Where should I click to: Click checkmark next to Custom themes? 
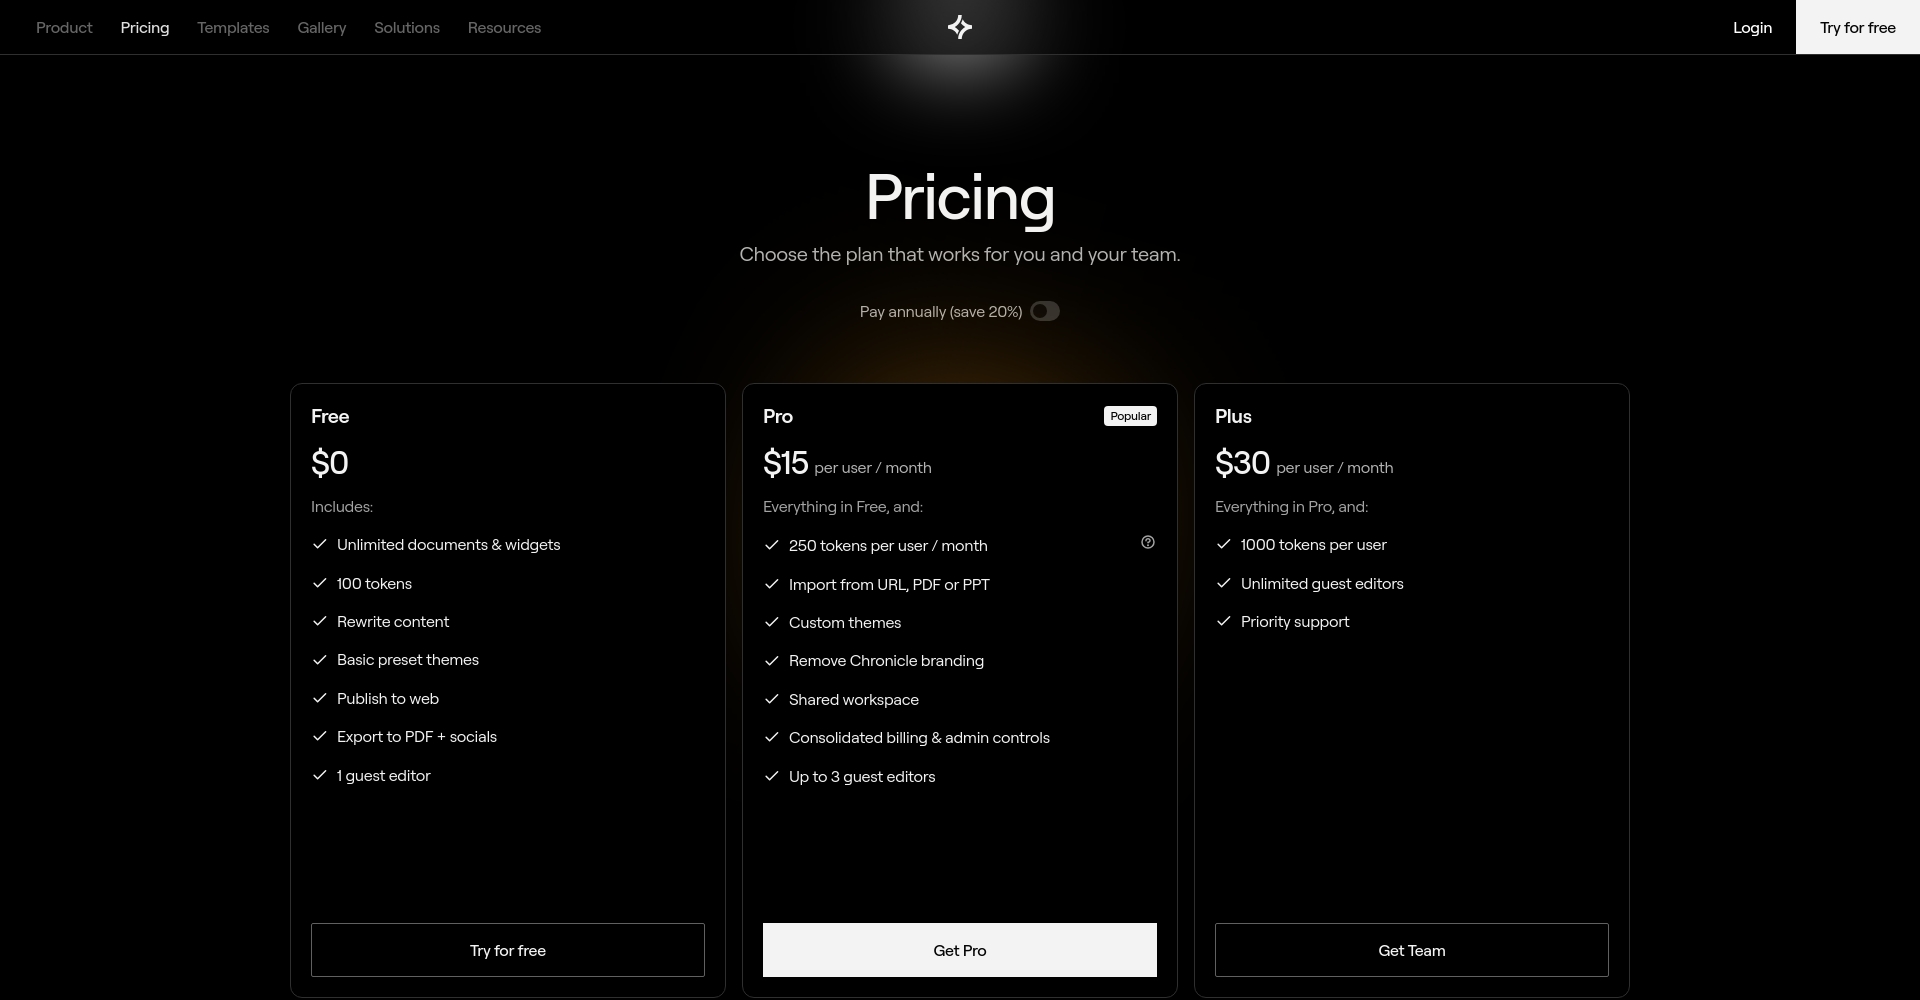tap(772, 622)
